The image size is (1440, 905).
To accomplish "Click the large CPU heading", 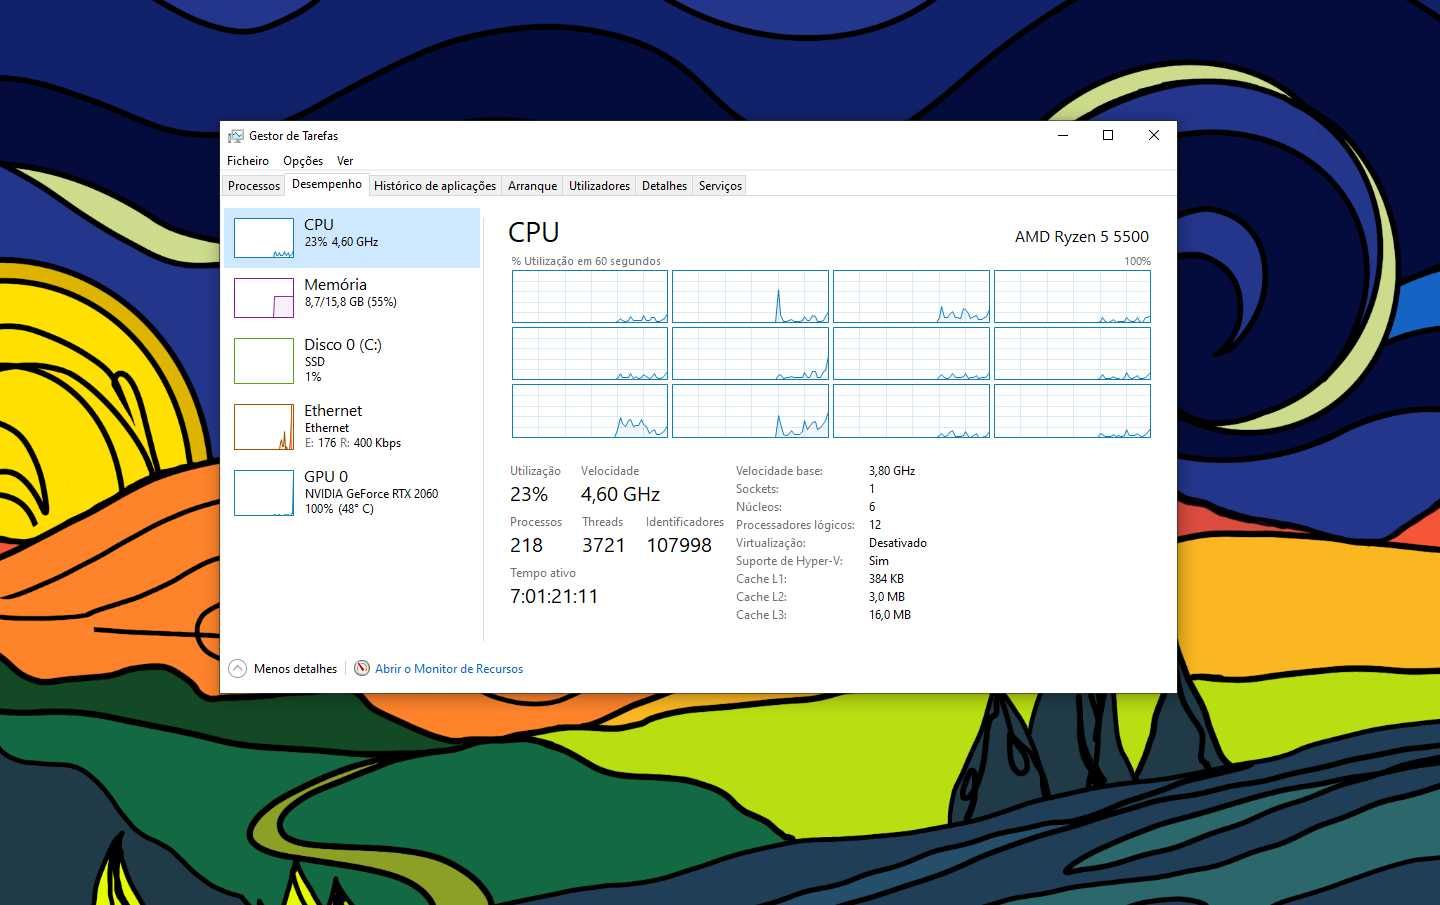I will 534,232.
